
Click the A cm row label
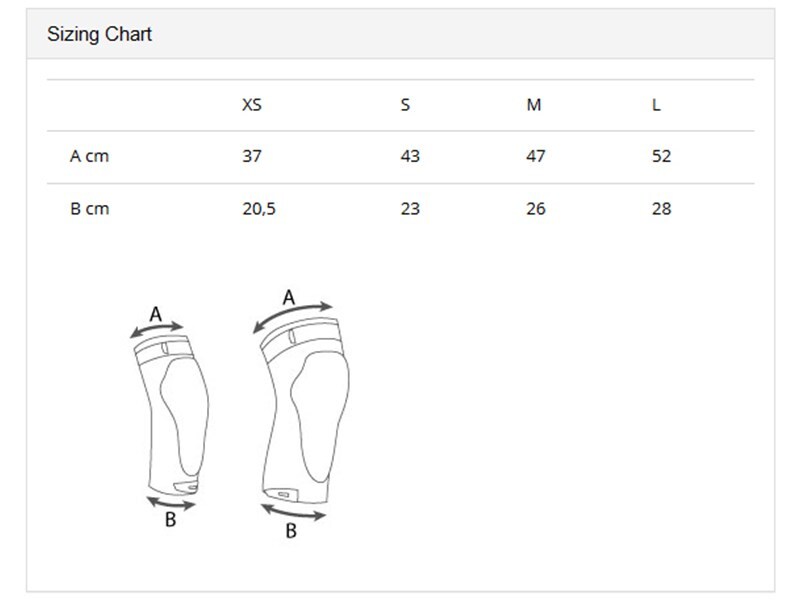tap(89, 156)
